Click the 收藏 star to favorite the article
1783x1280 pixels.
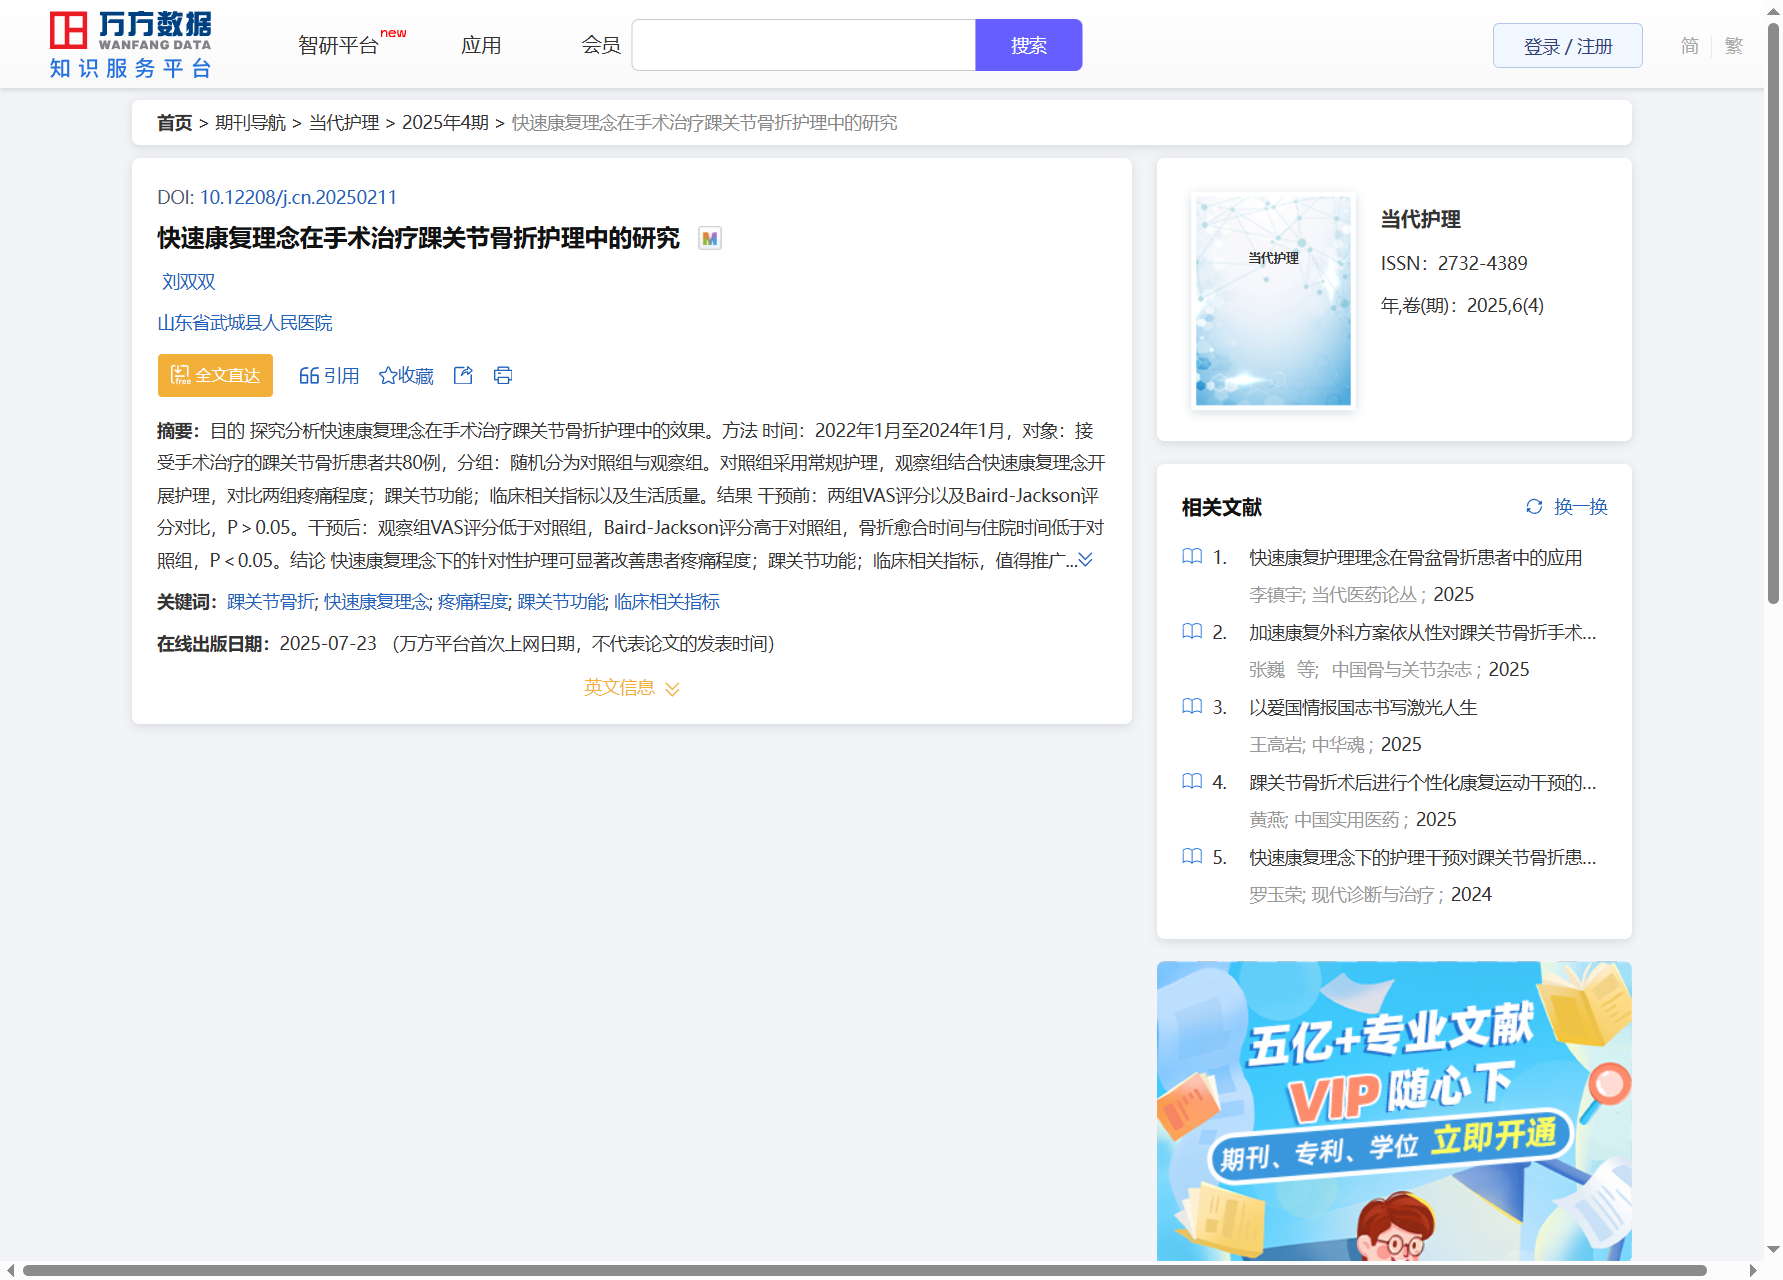pyautogui.click(x=406, y=375)
